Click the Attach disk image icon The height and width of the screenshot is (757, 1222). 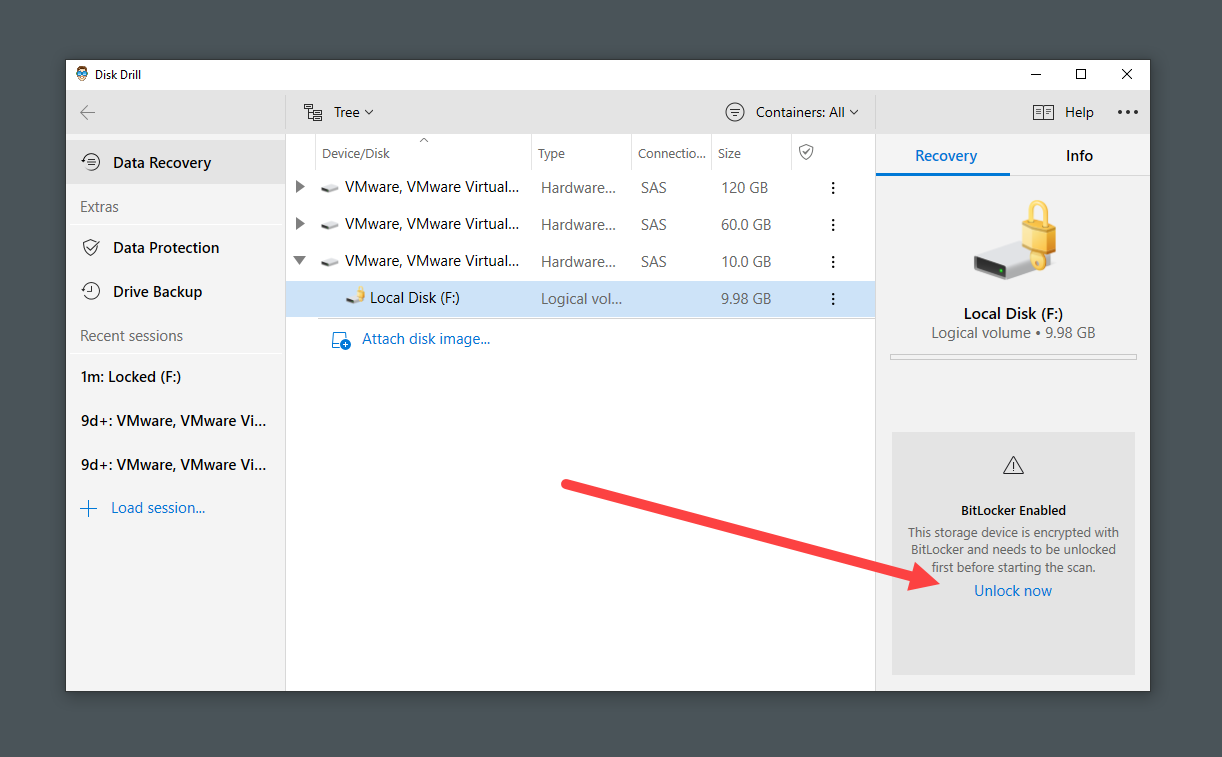(x=341, y=340)
